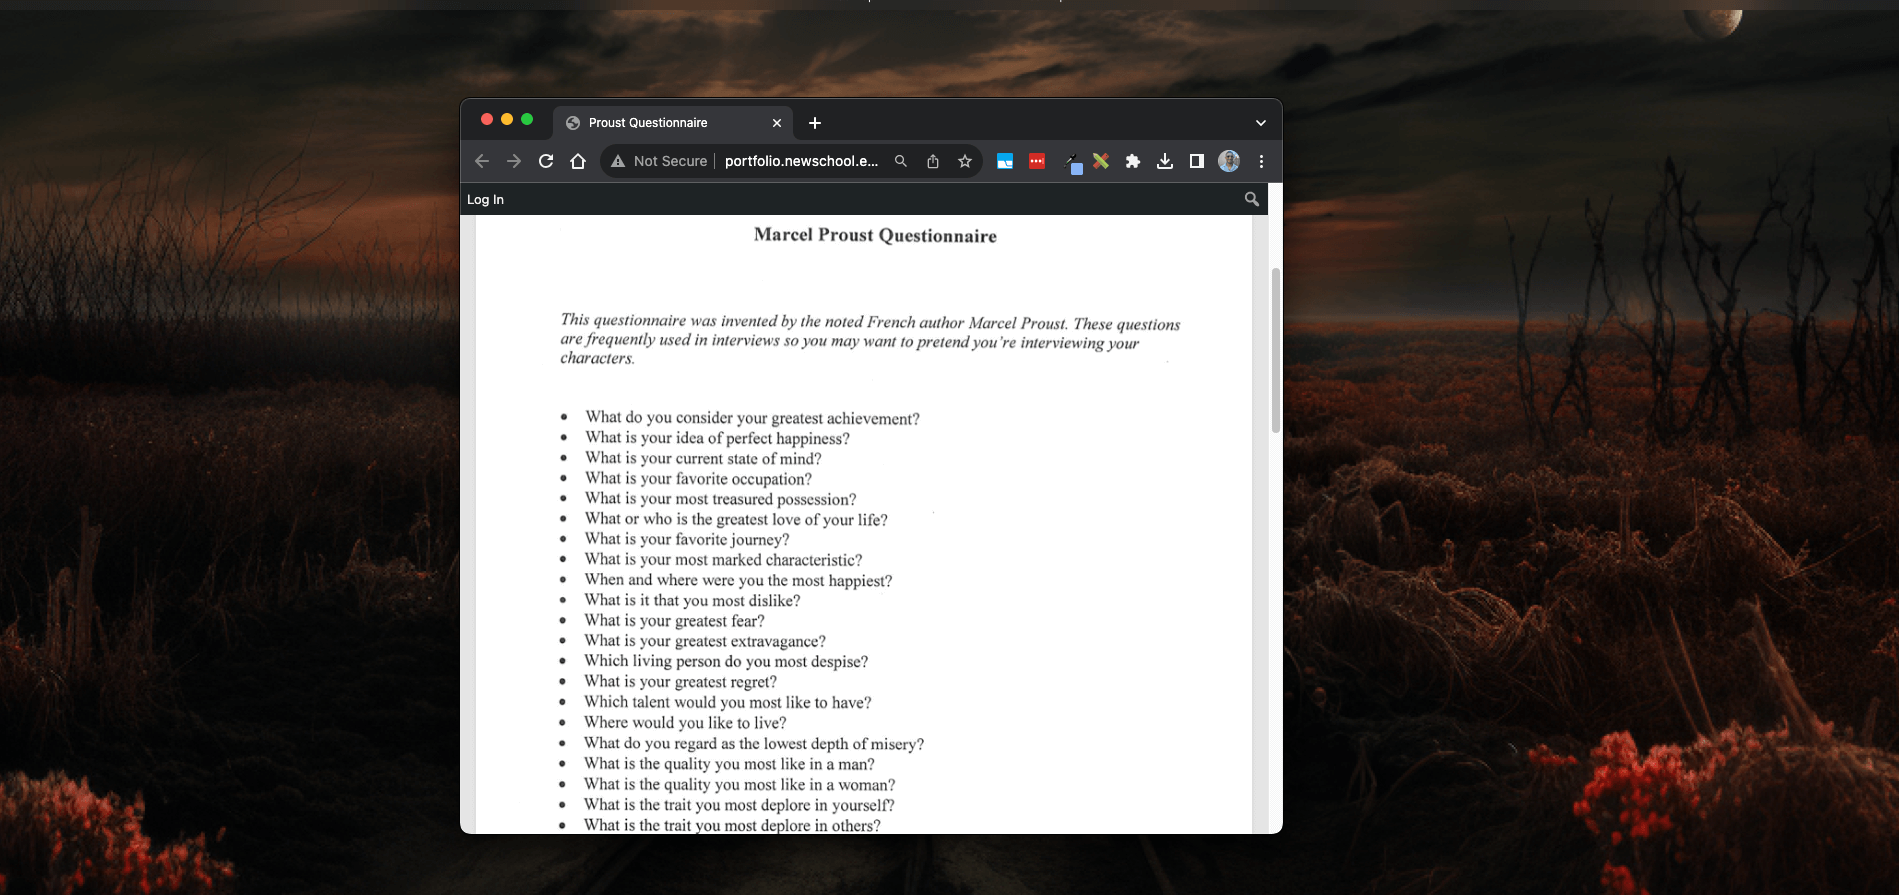This screenshot has height=895, width=1899.
Task: Click 'What is your current state of mind?'
Action: (x=703, y=458)
